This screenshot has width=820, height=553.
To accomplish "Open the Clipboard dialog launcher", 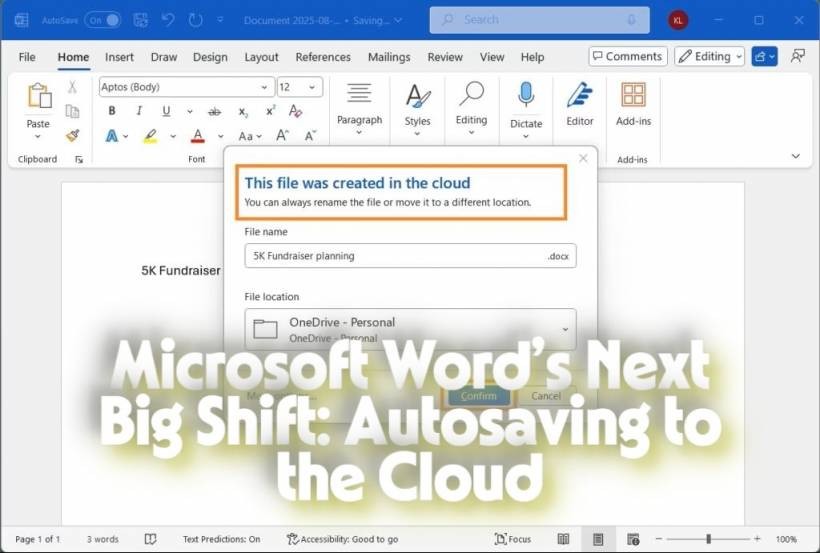I will pyautogui.click(x=79, y=160).
